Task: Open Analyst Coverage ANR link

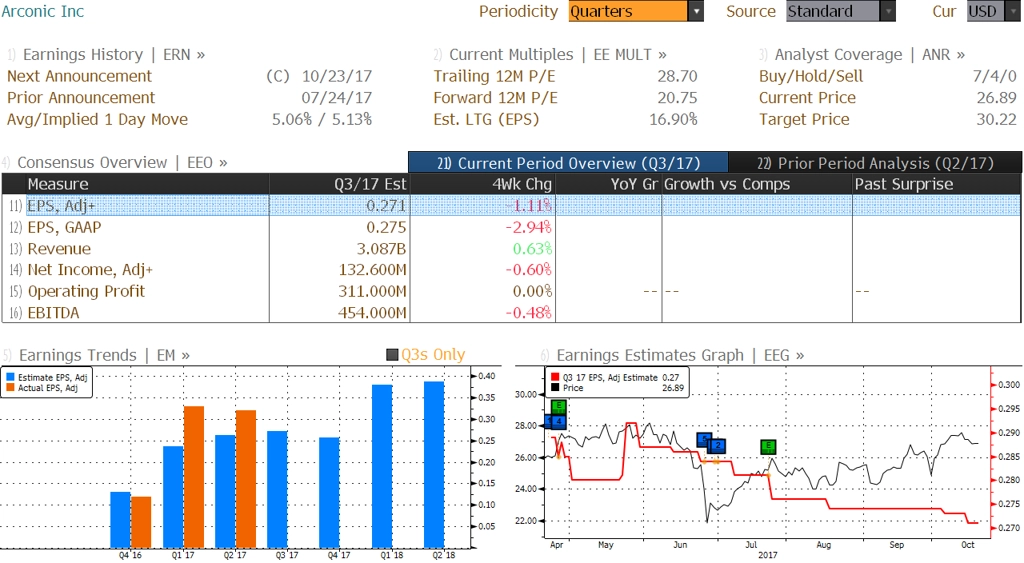Action: pyautogui.click(x=869, y=55)
